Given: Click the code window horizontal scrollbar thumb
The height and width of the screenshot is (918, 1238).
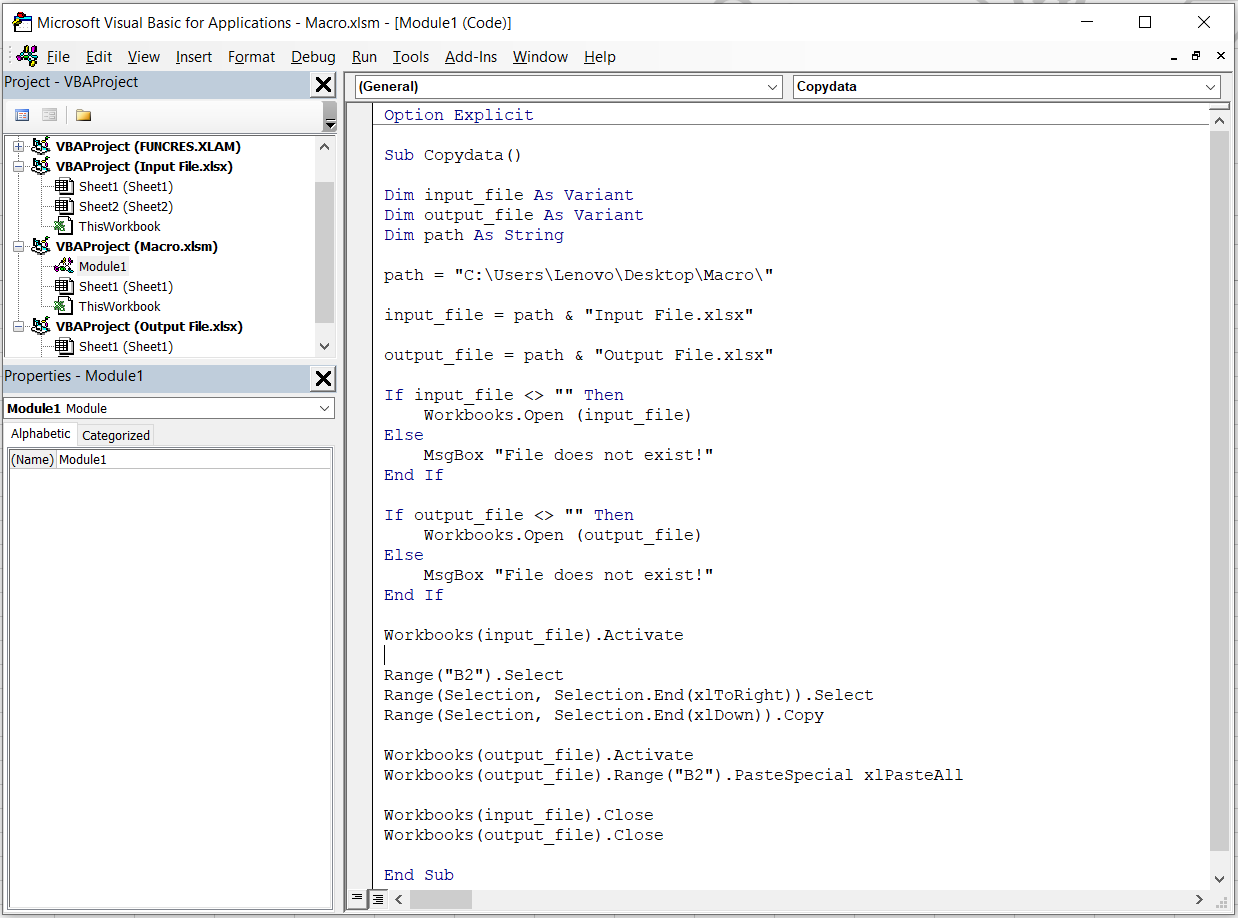Looking at the screenshot, I should [440, 899].
